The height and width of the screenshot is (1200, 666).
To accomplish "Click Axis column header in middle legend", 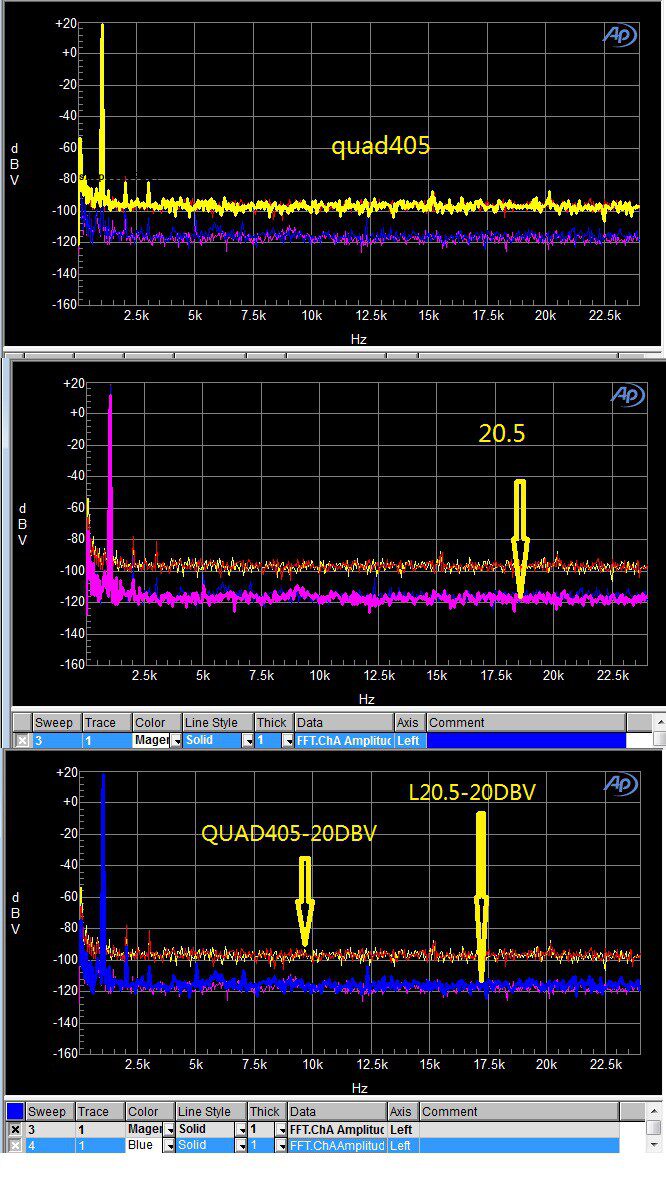I will [410, 722].
